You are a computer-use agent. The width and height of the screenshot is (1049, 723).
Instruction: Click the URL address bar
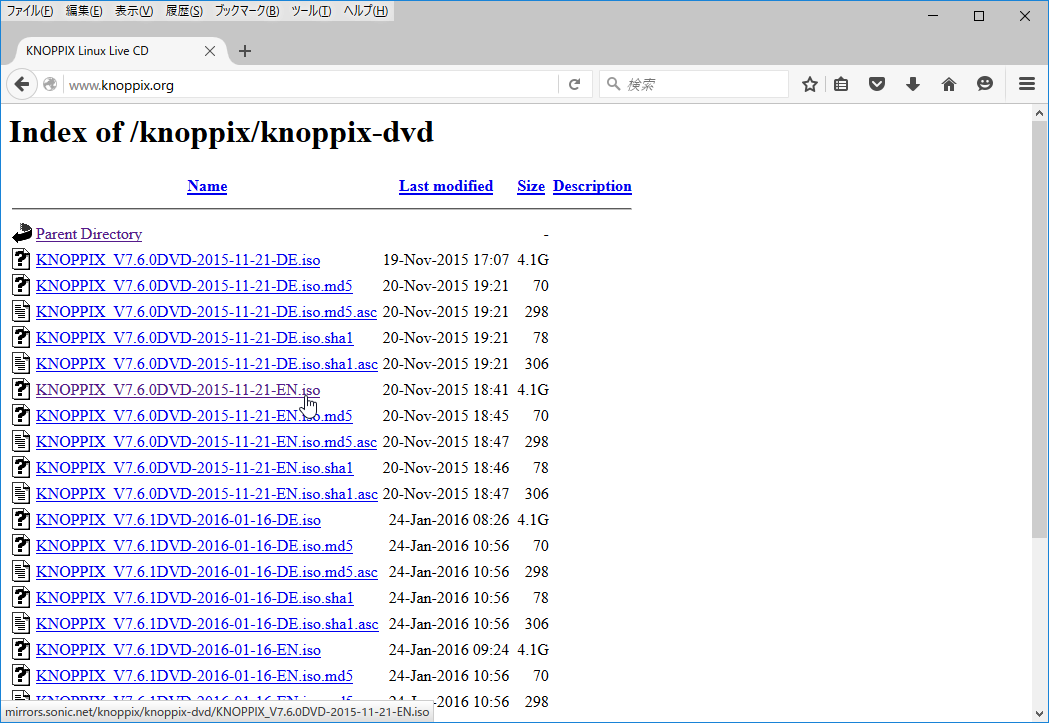309,85
